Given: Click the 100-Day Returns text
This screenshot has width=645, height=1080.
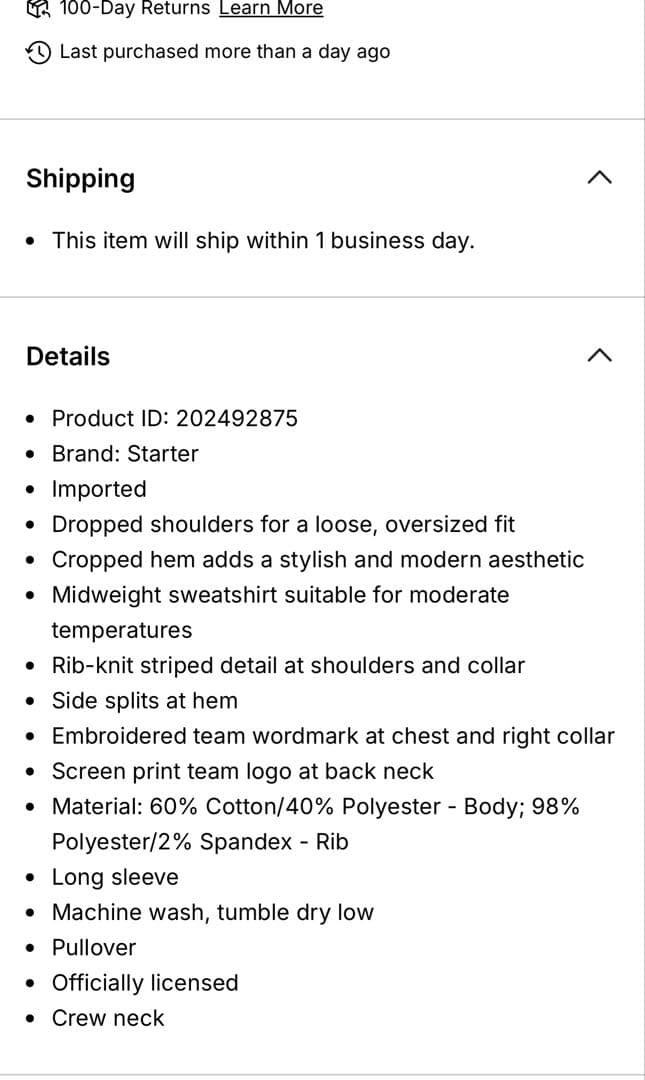Looking at the screenshot, I should [x=135, y=9].
